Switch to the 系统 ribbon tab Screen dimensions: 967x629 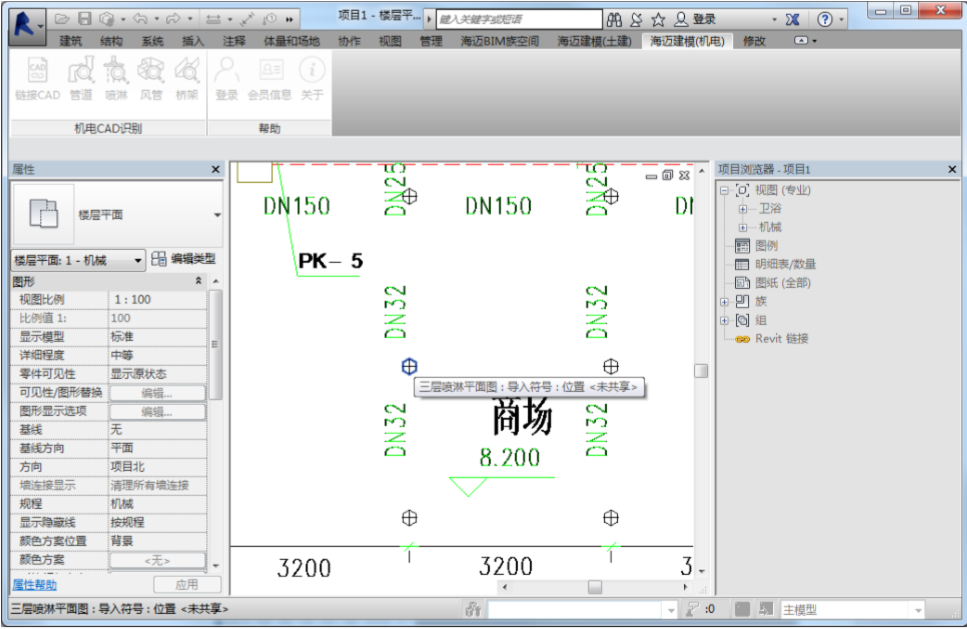(x=152, y=41)
